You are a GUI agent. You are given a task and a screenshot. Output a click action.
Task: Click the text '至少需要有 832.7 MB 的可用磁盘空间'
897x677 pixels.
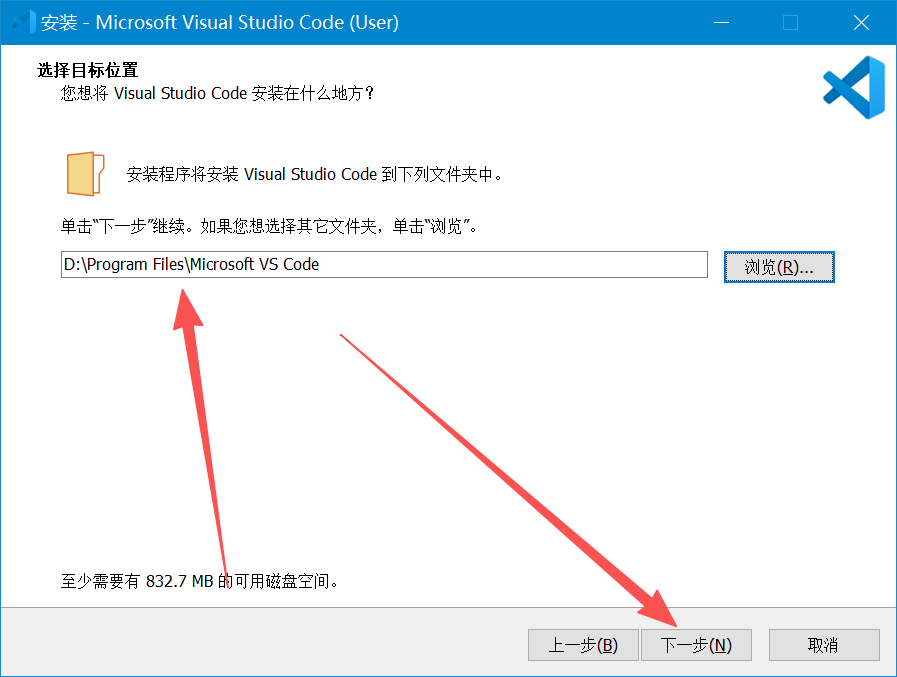[199, 581]
